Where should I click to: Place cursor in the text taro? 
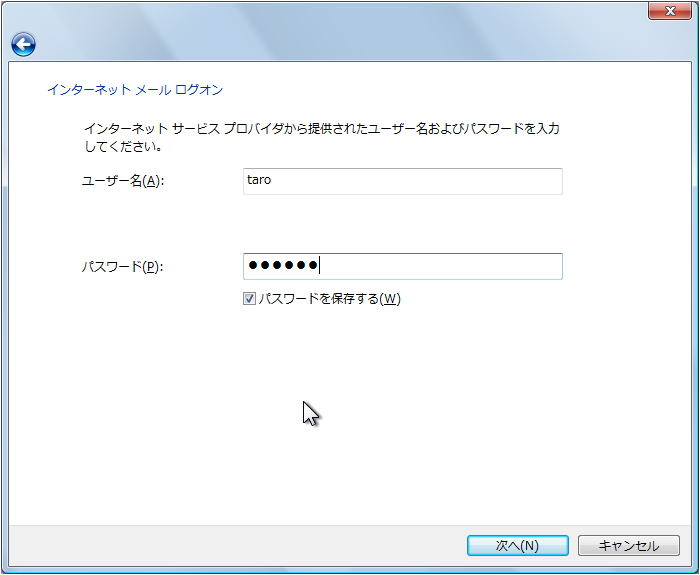coord(259,180)
